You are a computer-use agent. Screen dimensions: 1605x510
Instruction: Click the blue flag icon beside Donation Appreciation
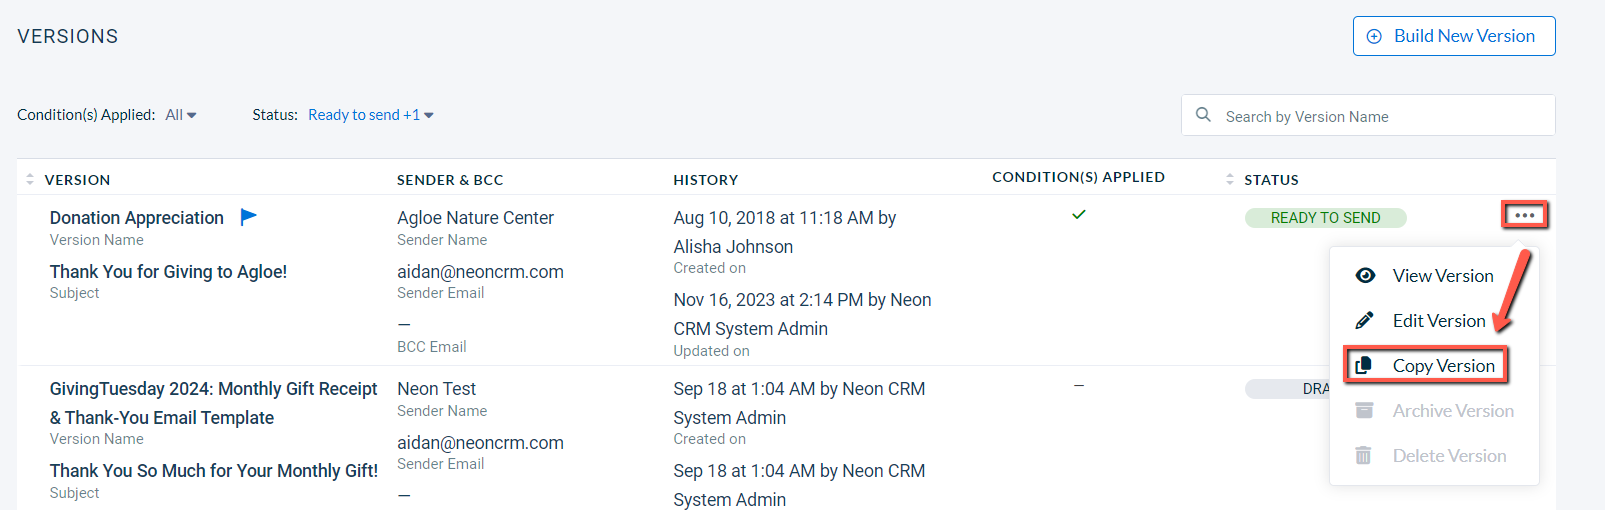click(x=249, y=216)
